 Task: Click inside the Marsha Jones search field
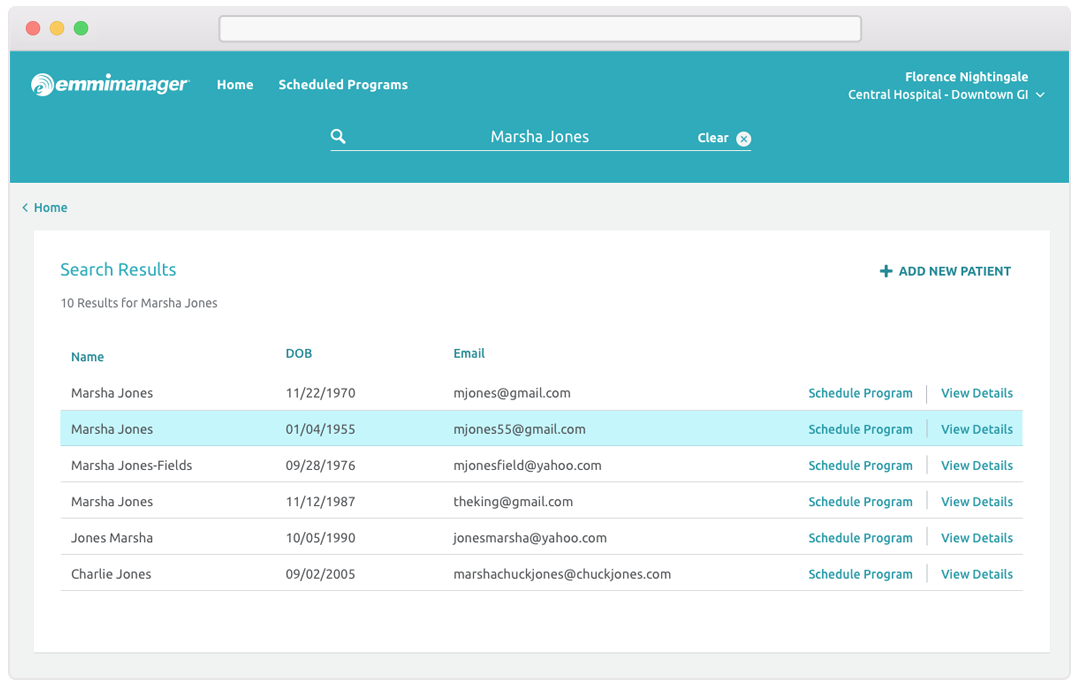coord(539,137)
